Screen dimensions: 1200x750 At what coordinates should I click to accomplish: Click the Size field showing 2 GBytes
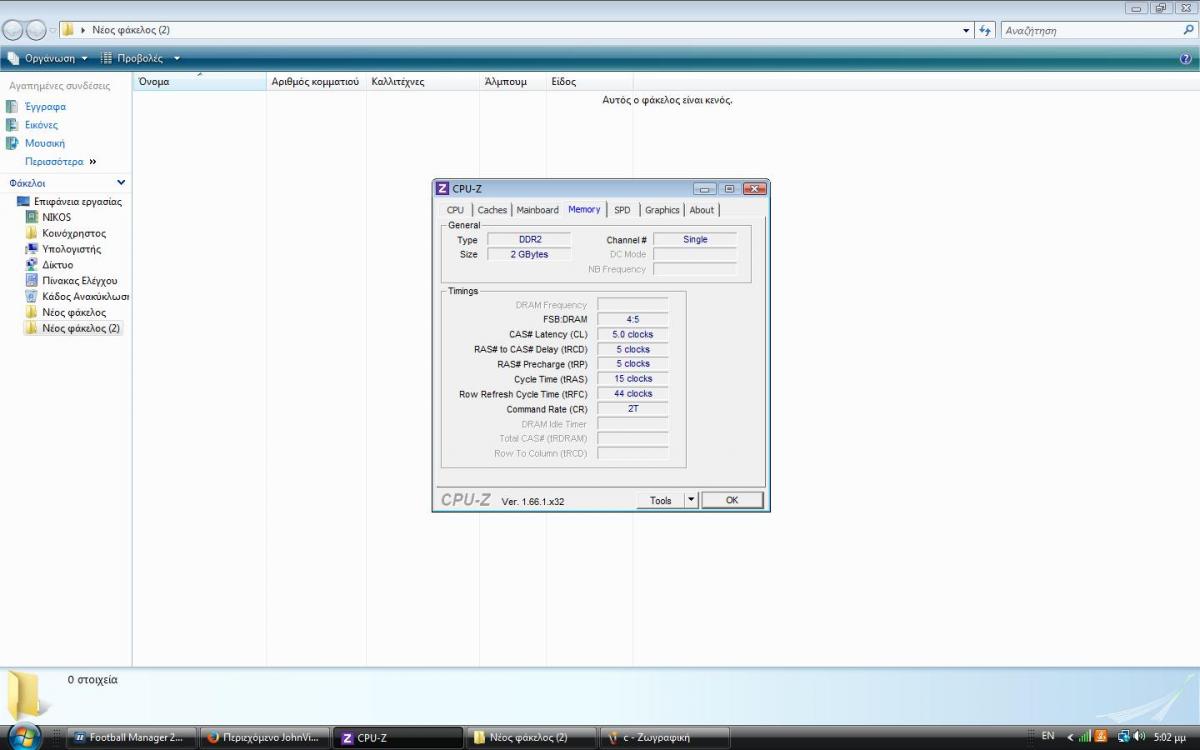click(x=529, y=255)
